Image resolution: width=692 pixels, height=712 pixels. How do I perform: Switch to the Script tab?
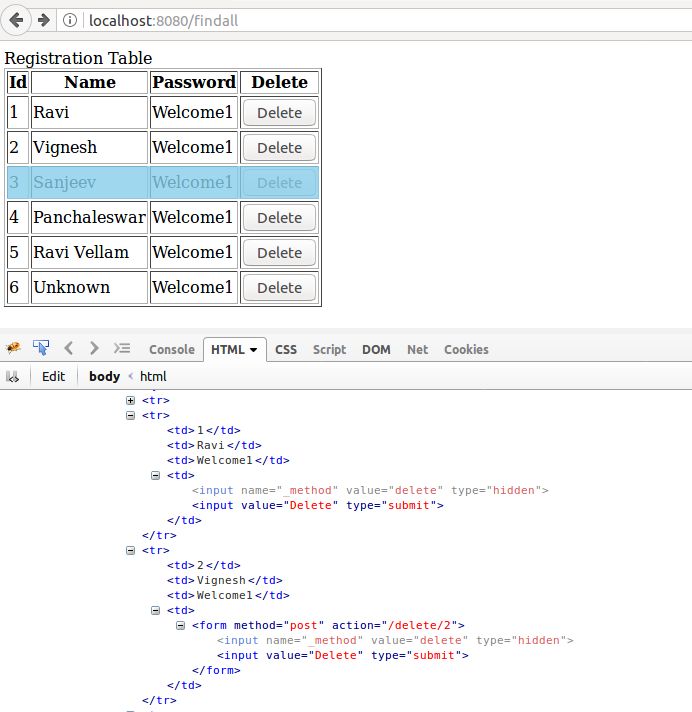pyautogui.click(x=329, y=349)
